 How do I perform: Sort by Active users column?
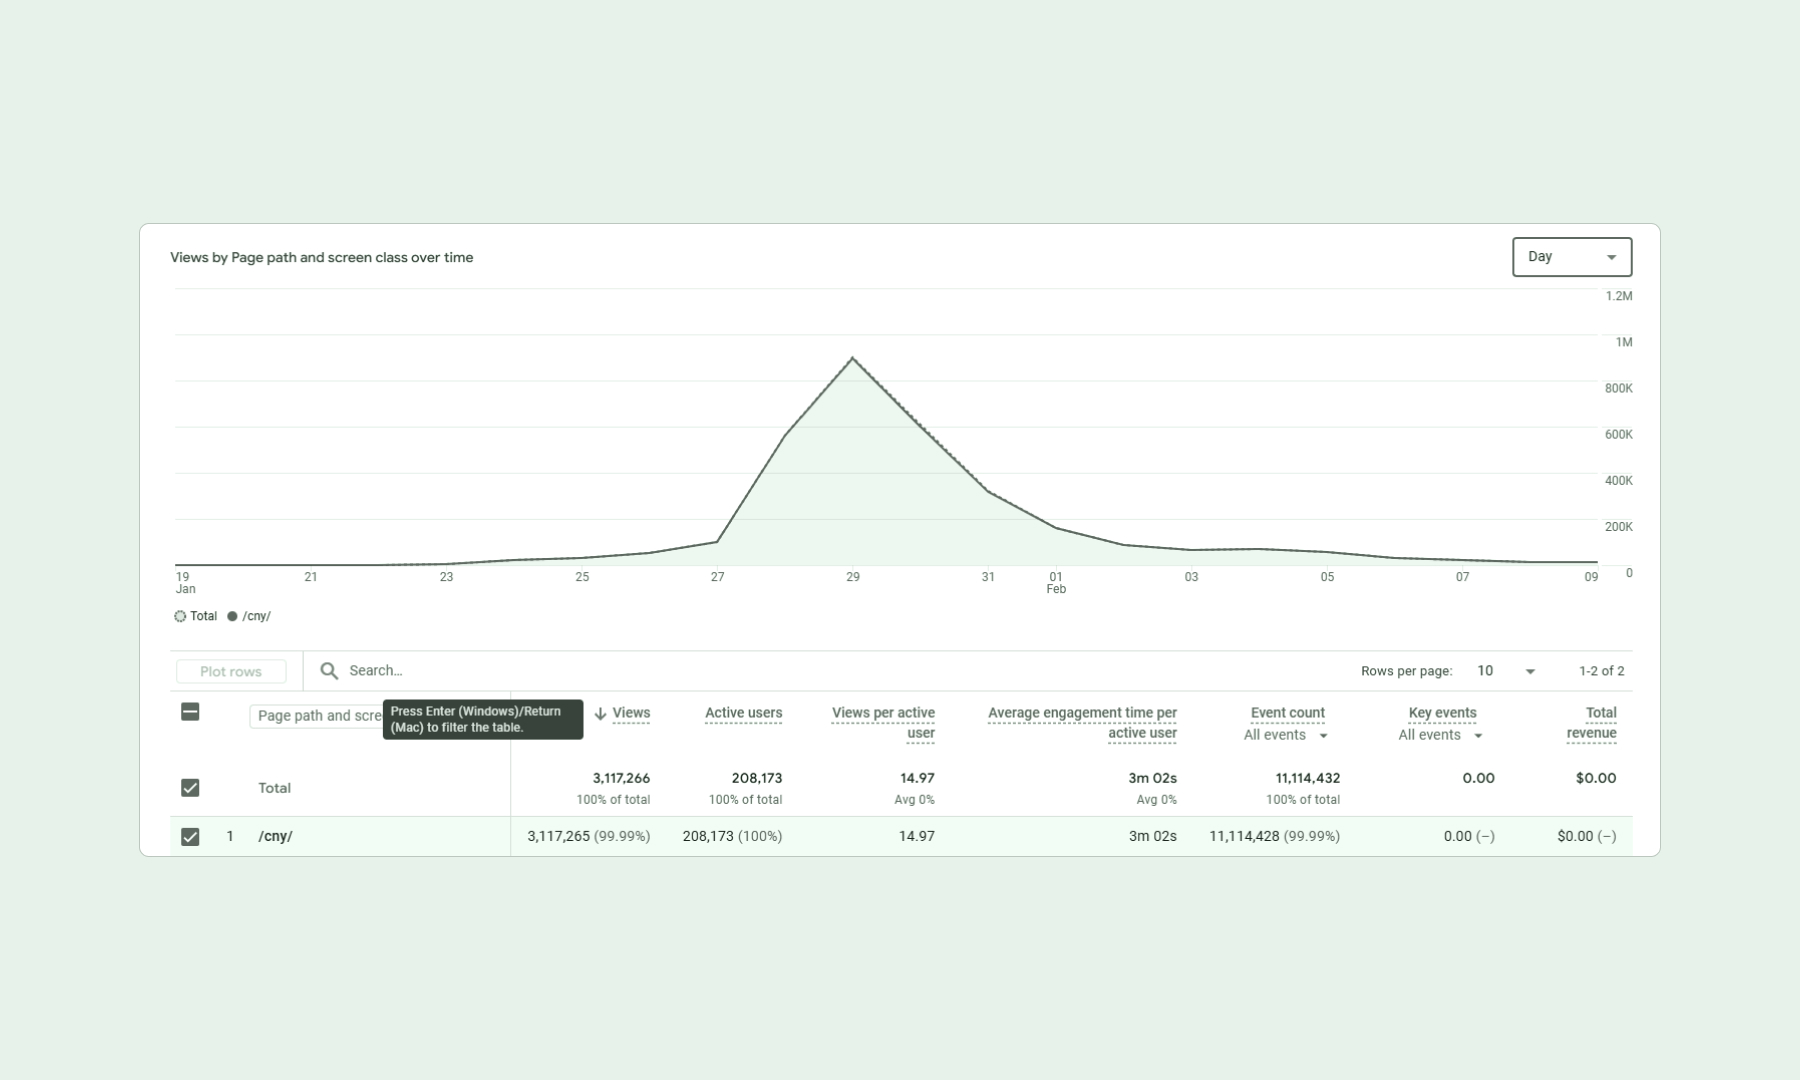click(743, 713)
